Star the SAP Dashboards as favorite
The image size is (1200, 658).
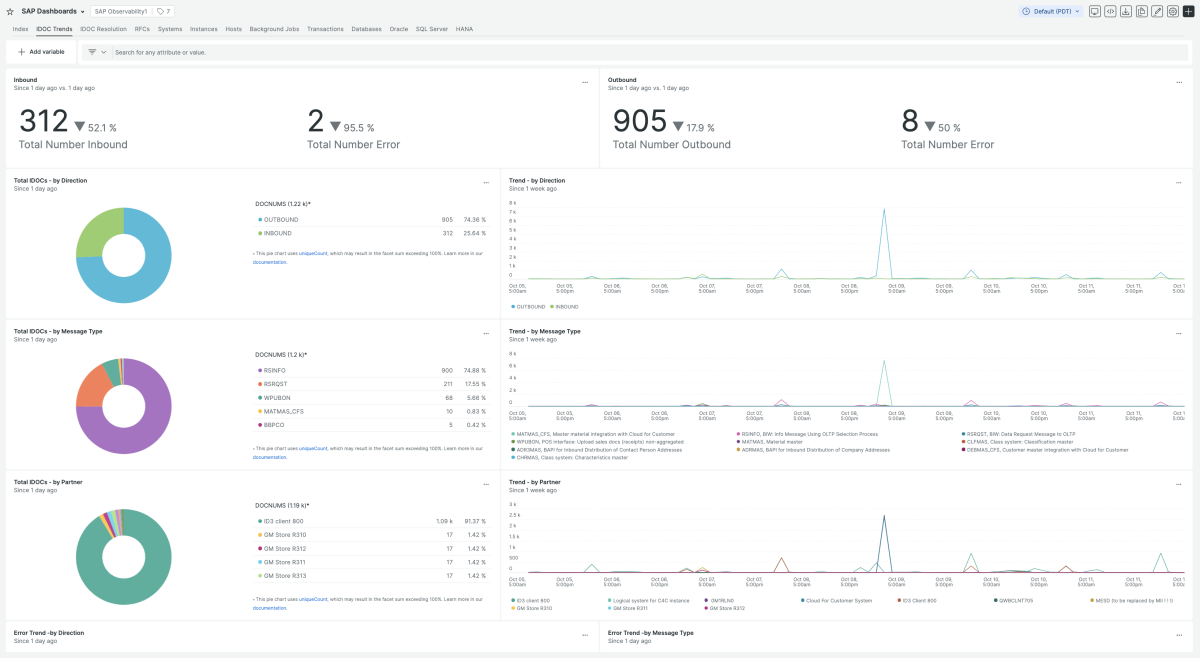pyautogui.click(x=10, y=11)
